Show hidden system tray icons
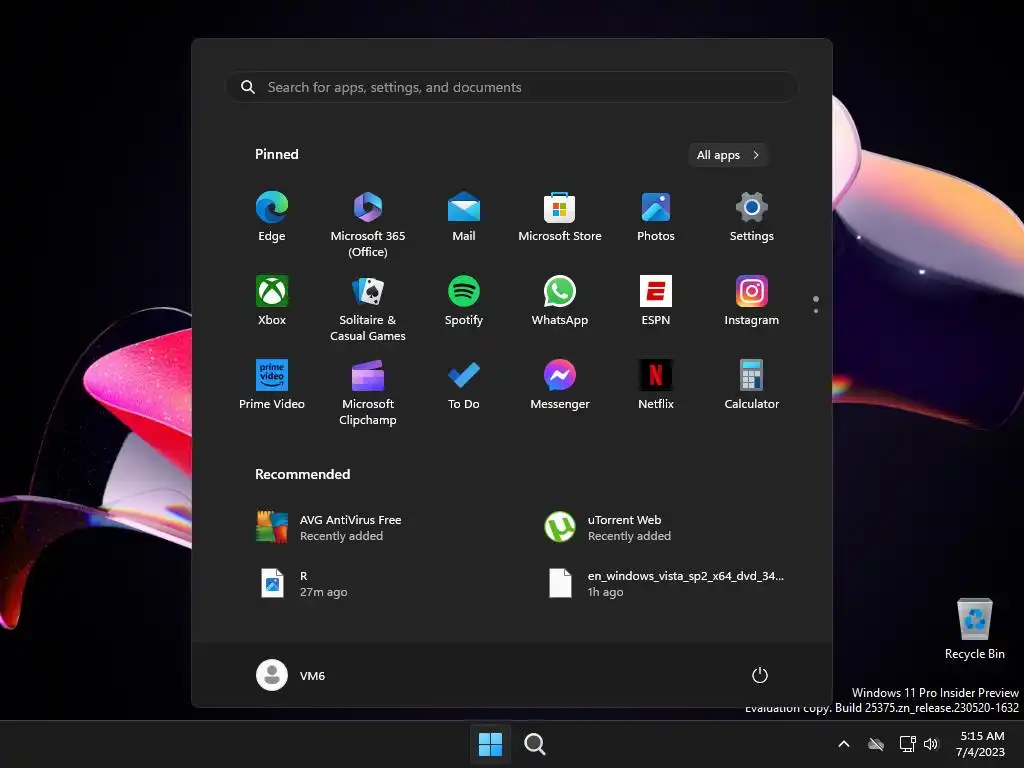This screenshot has width=1024, height=768. point(844,744)
